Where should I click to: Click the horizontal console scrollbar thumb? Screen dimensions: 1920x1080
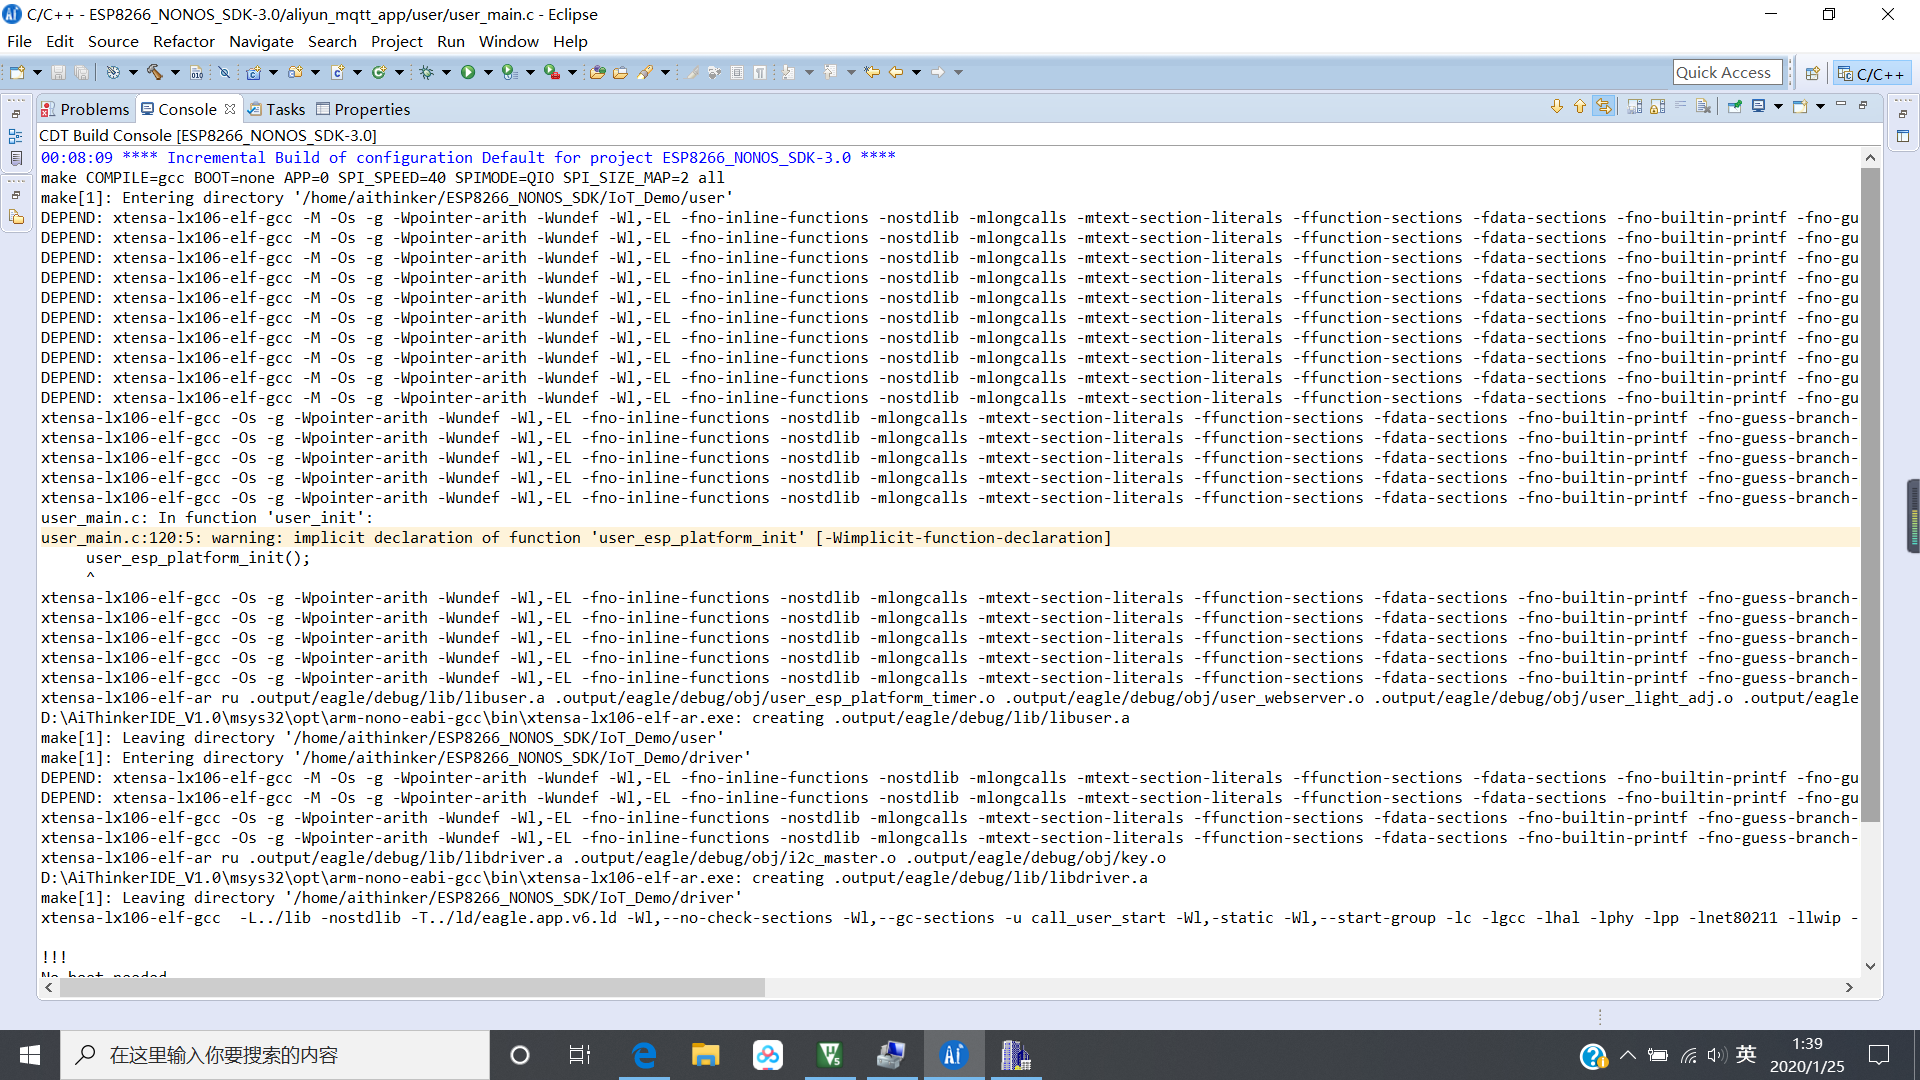(x=412, y=987)
